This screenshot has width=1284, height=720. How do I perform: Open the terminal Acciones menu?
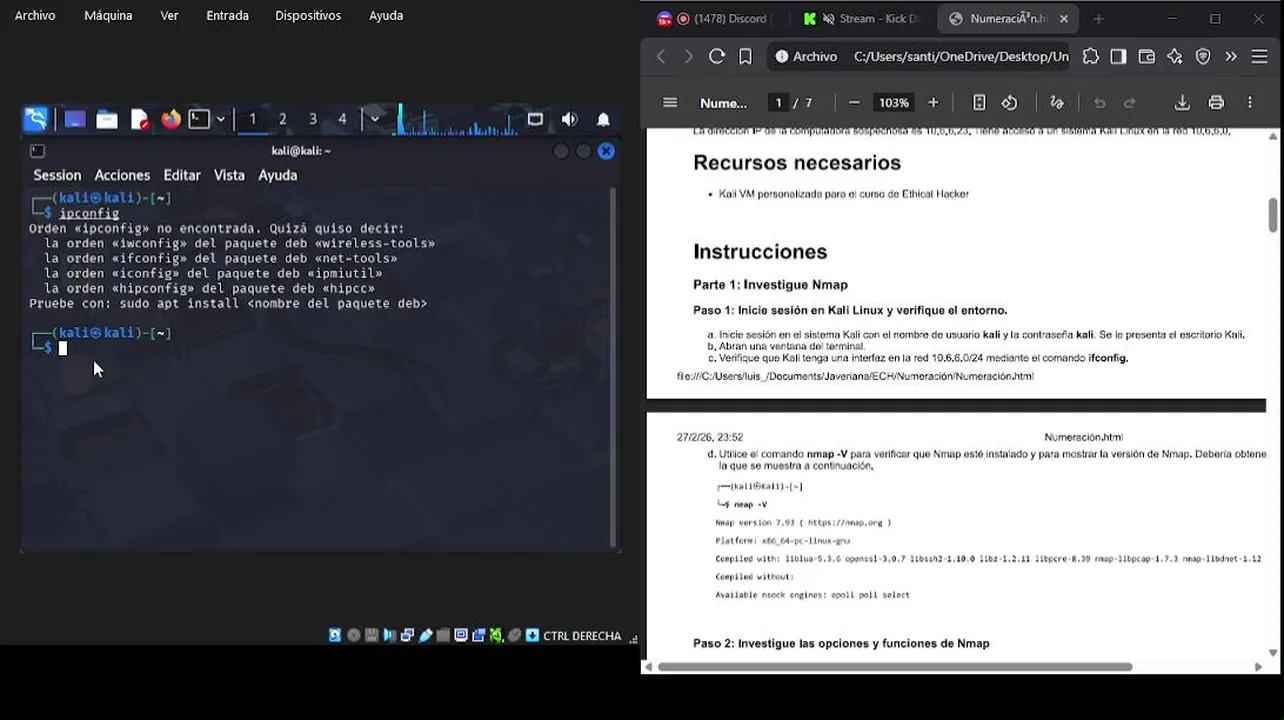coord(122,175)
